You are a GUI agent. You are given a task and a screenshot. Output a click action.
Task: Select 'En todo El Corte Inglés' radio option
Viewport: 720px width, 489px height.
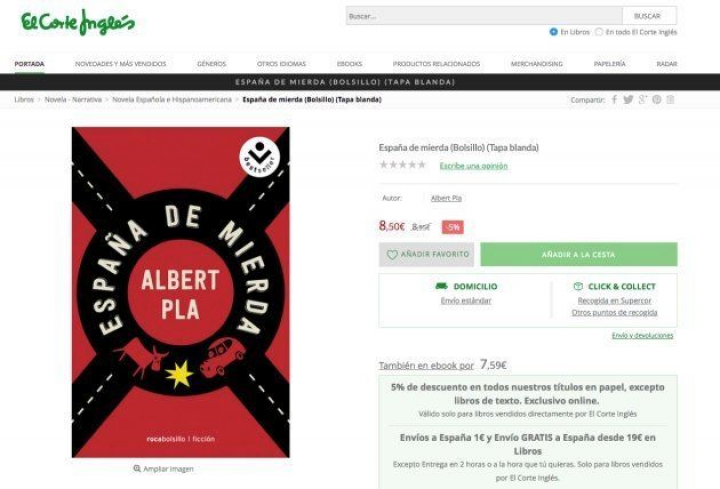point(599,32)
